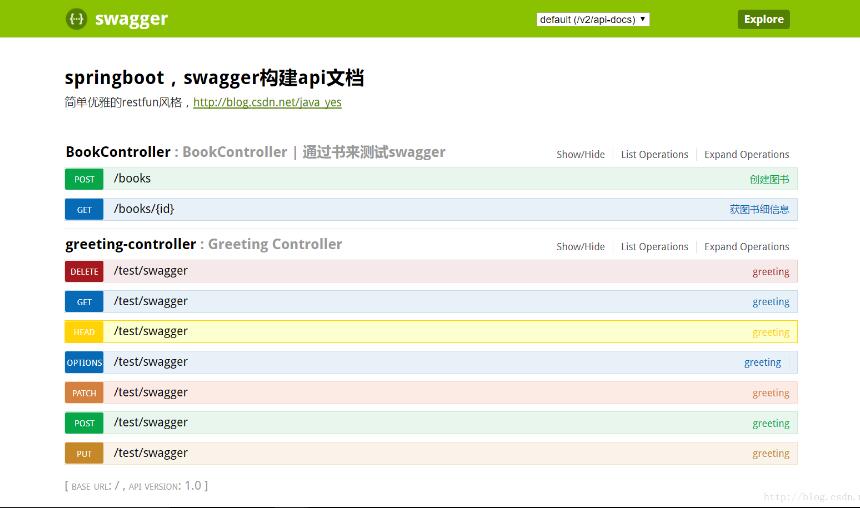Click the OPTIONS badge for /test/swagger
The height and width of the screenshot is (508, 860).
[84, 363]
